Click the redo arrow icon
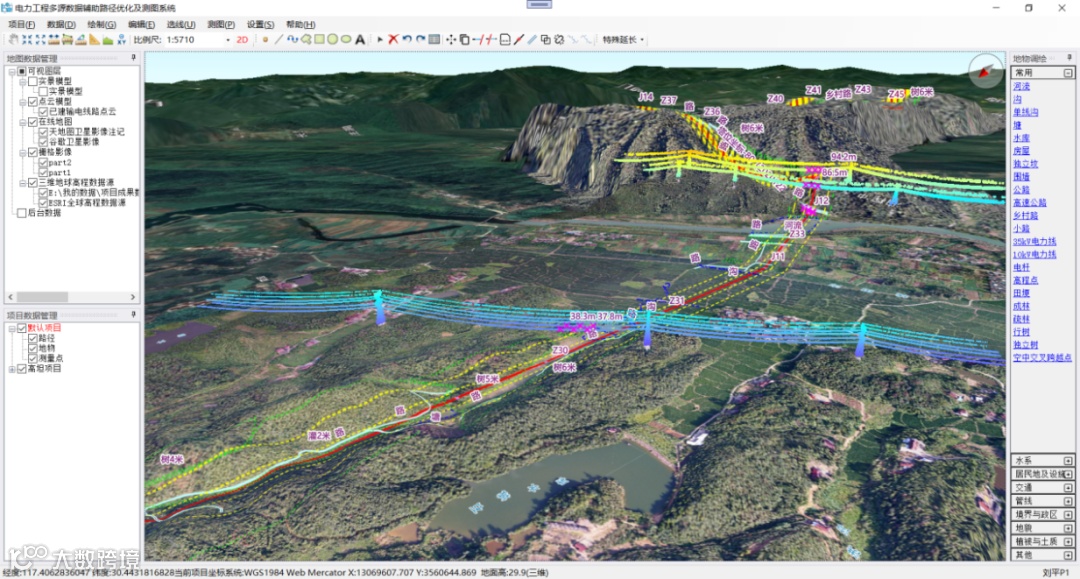Image resolution: width=1080 pixels, height=579 pixels. click(x=420, y=40)
